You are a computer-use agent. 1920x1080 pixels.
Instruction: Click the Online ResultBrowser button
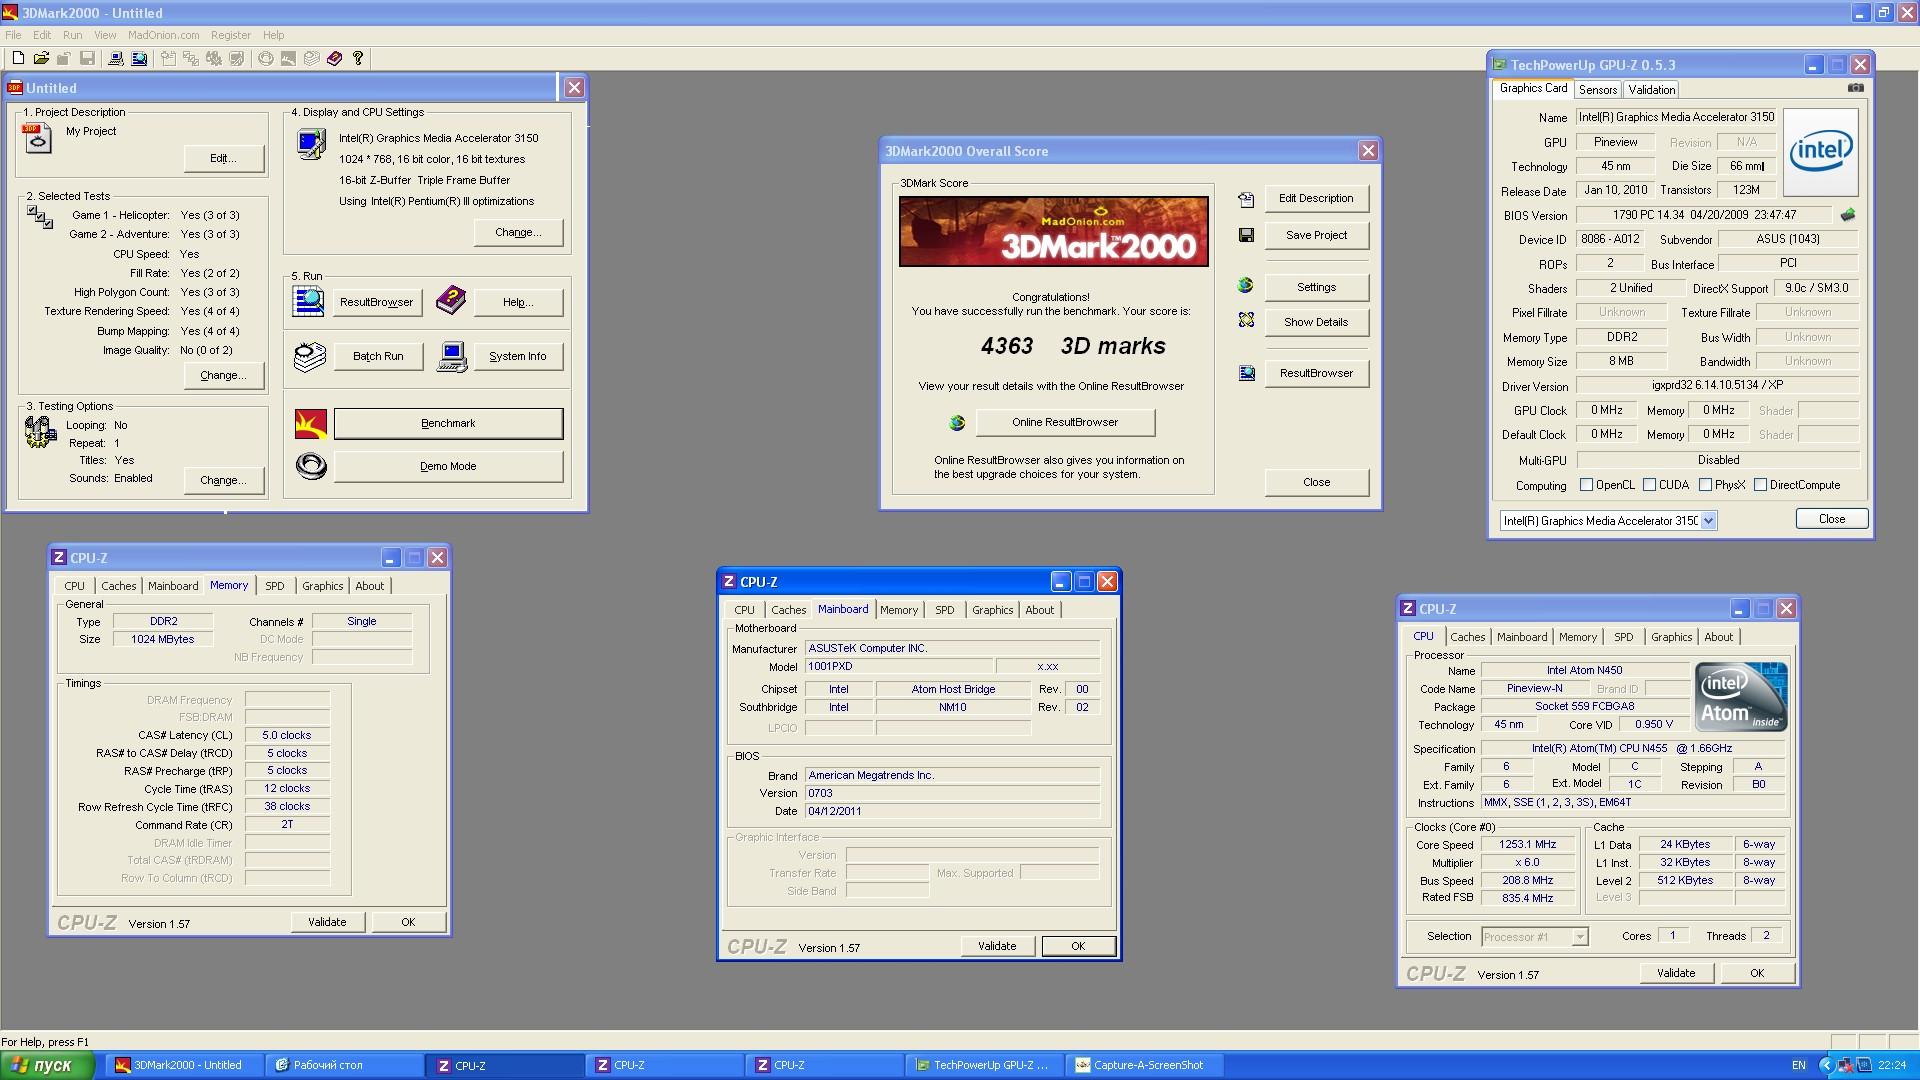pyautogui.click(x=1065, y=423)
